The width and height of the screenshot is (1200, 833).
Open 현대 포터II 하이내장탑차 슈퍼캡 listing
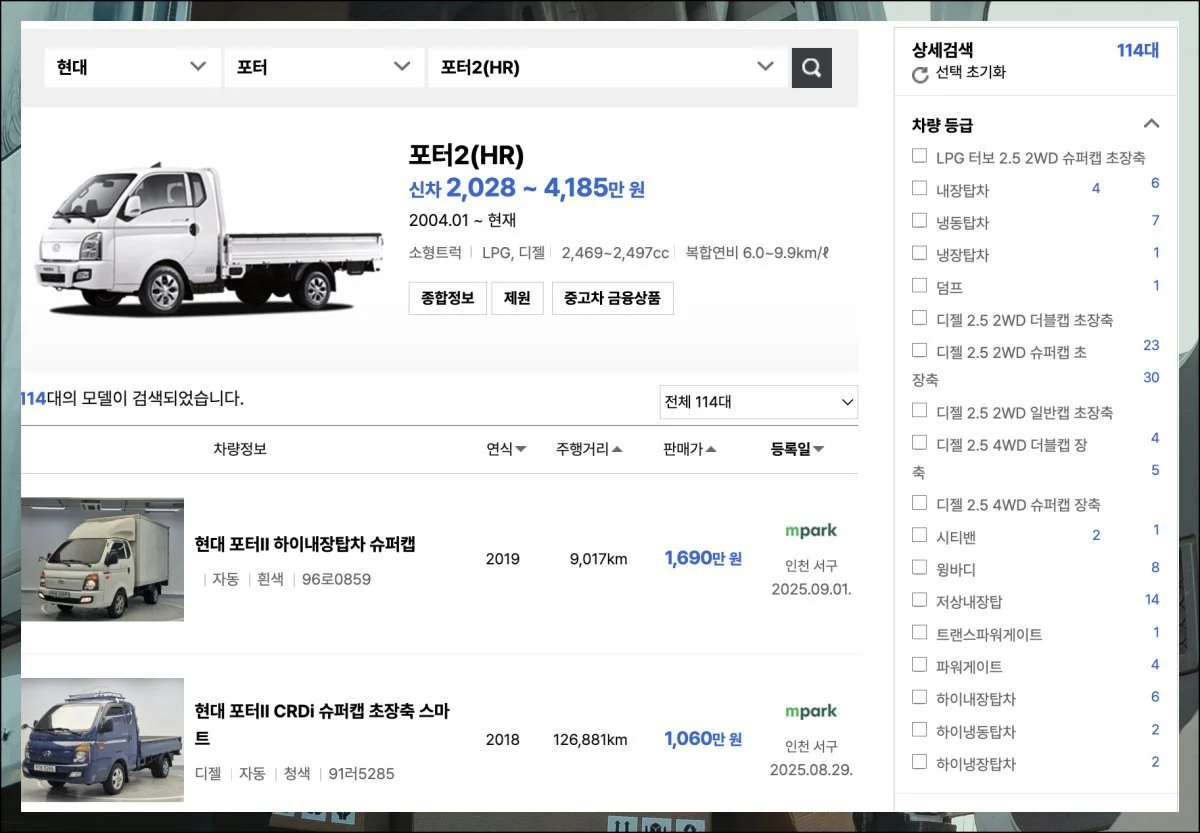pos(305,544)
